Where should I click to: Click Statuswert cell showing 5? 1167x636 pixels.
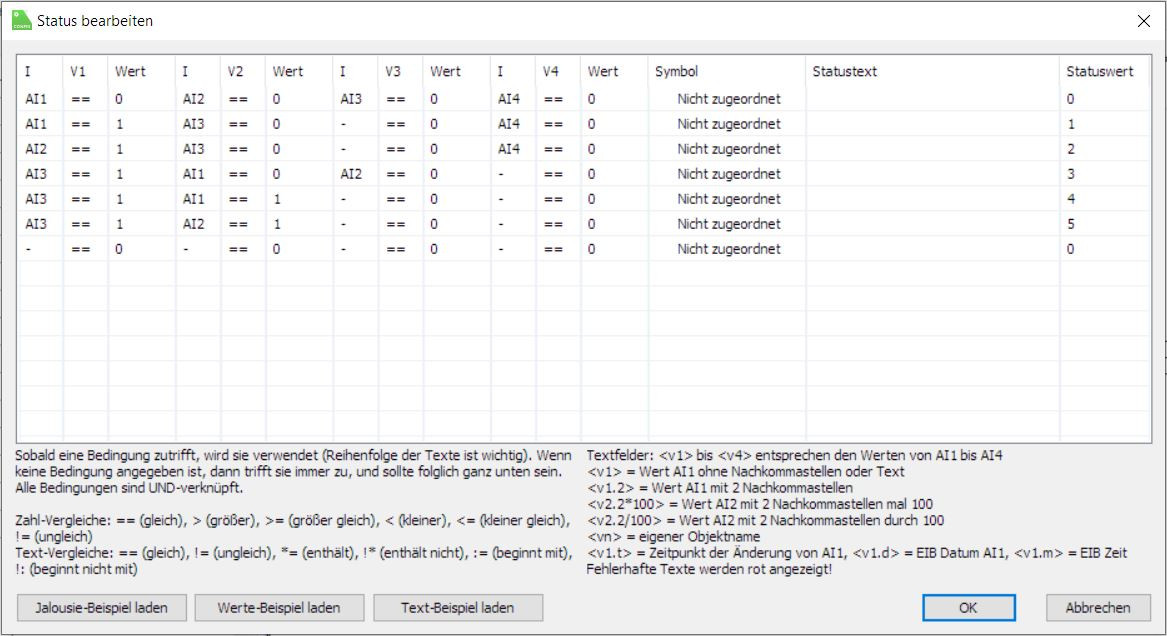click(1105, 224)
